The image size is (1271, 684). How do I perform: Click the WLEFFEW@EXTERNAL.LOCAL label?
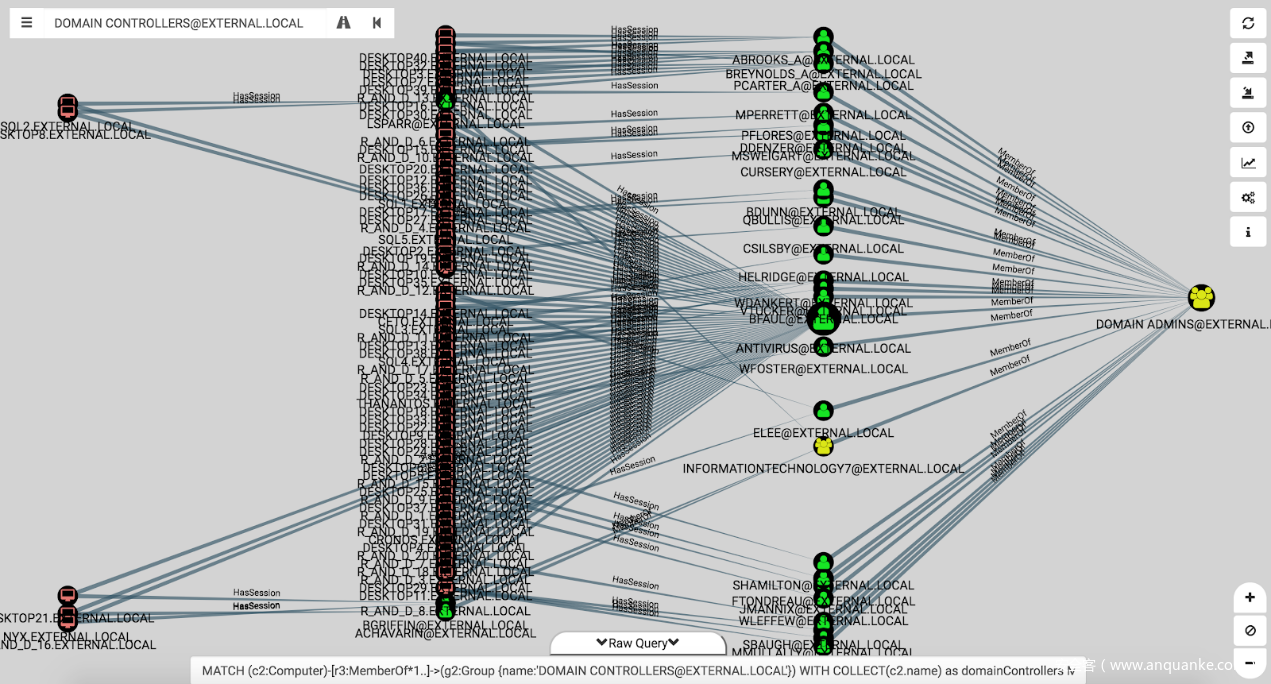[x=823, y=621]
